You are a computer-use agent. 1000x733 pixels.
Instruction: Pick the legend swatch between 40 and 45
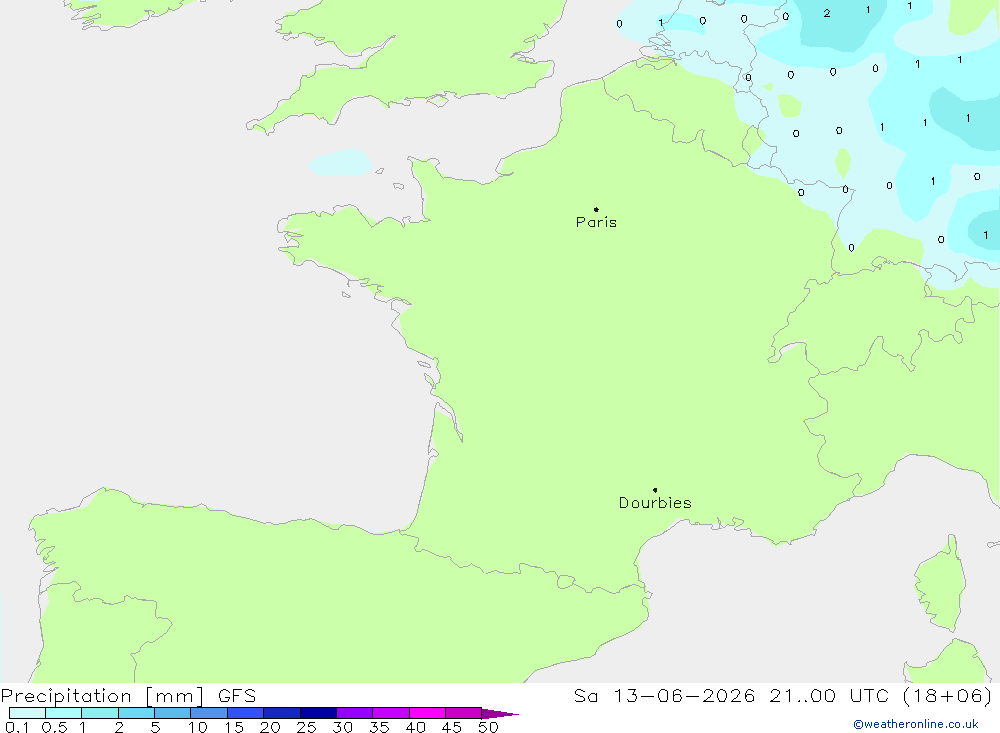(427, 713)
